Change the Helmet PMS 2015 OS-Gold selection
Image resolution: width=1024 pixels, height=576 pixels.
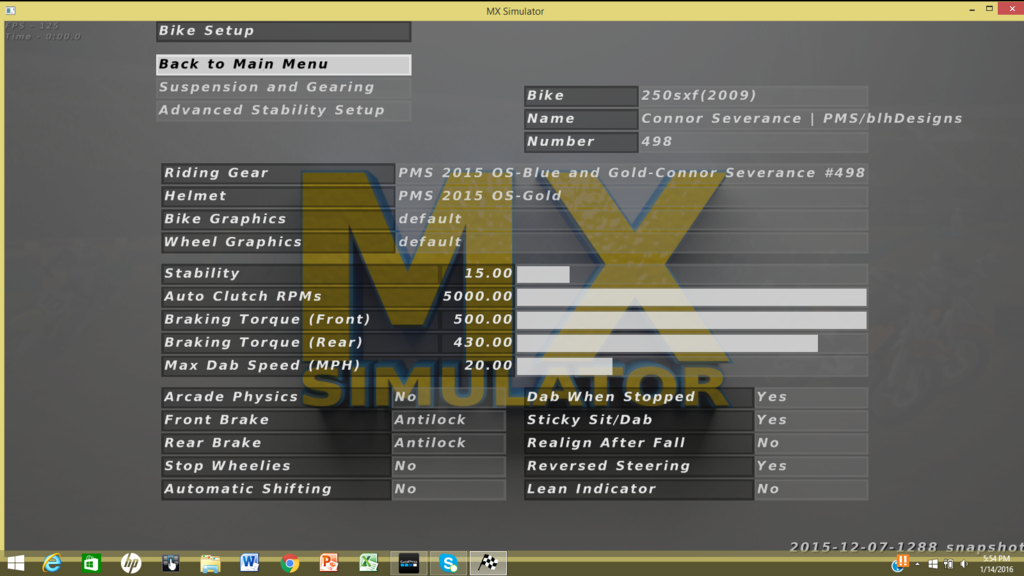[x=631, y=196]
